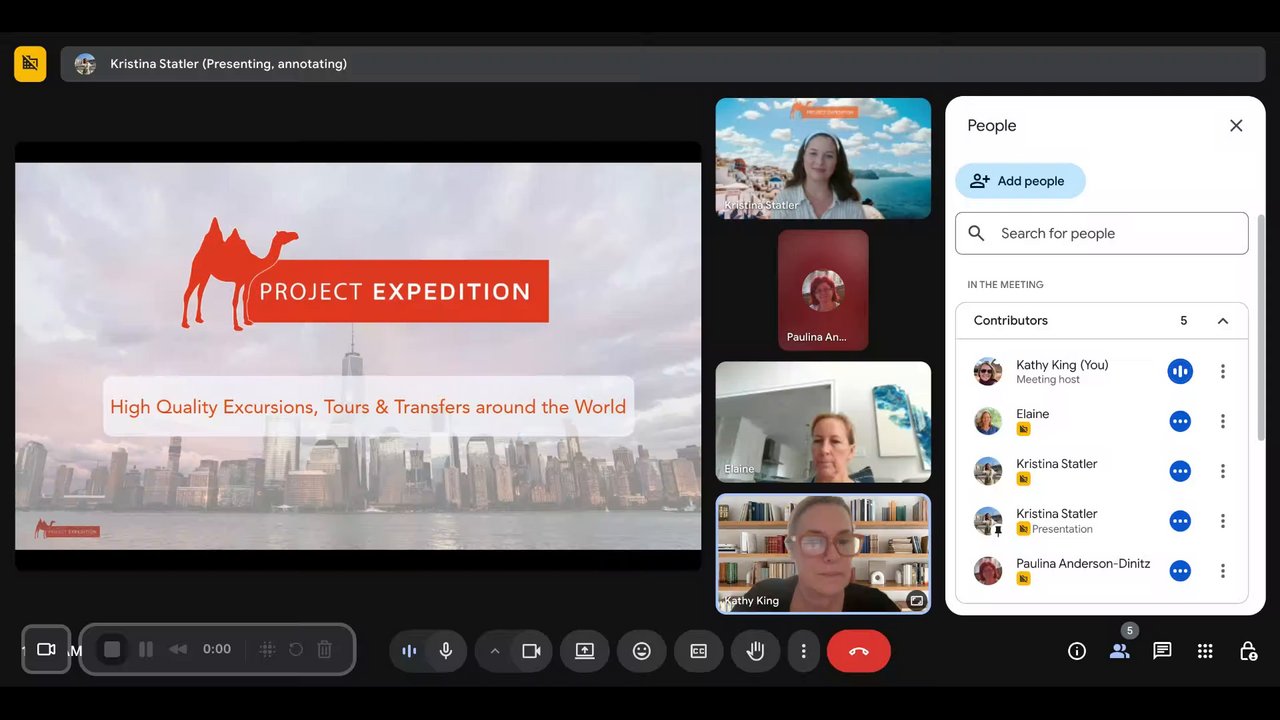Click the magnifier icon in people search
1280x720 pixels.
tap(977, 233)
